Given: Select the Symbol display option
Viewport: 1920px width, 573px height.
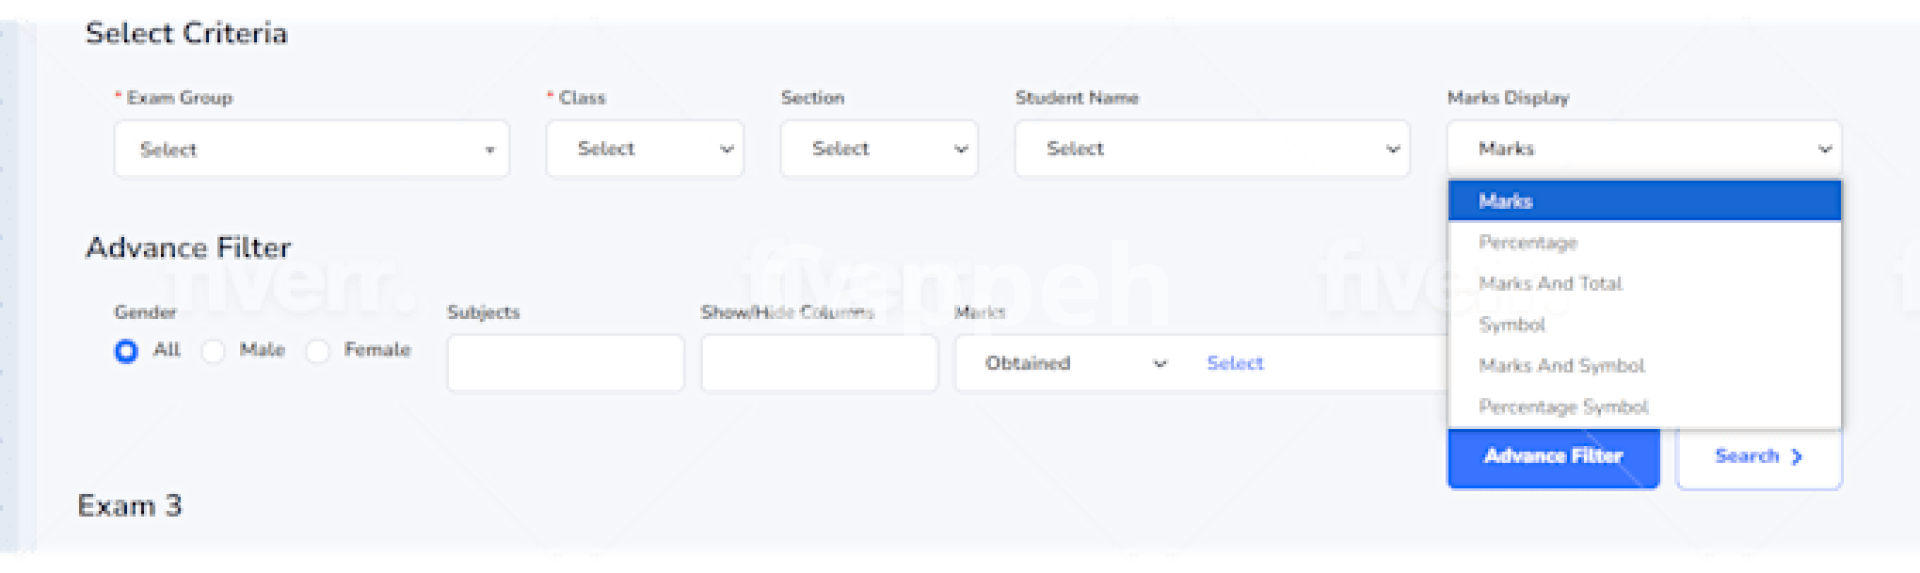Looking at the screenshot, I should 1512,325.
